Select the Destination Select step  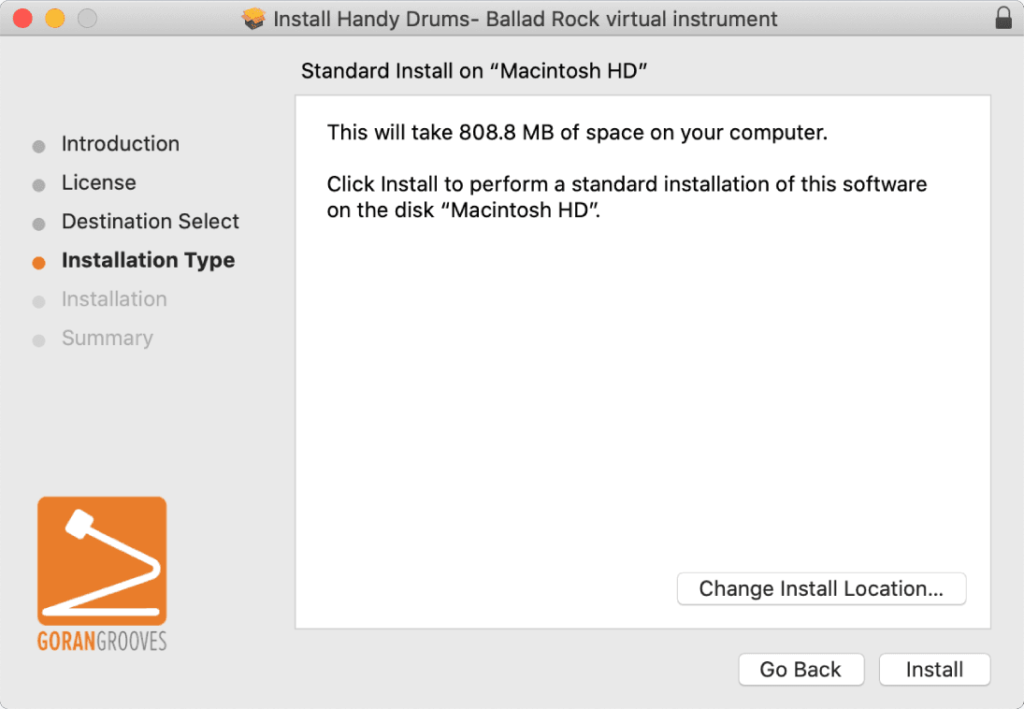pos(150,222)
